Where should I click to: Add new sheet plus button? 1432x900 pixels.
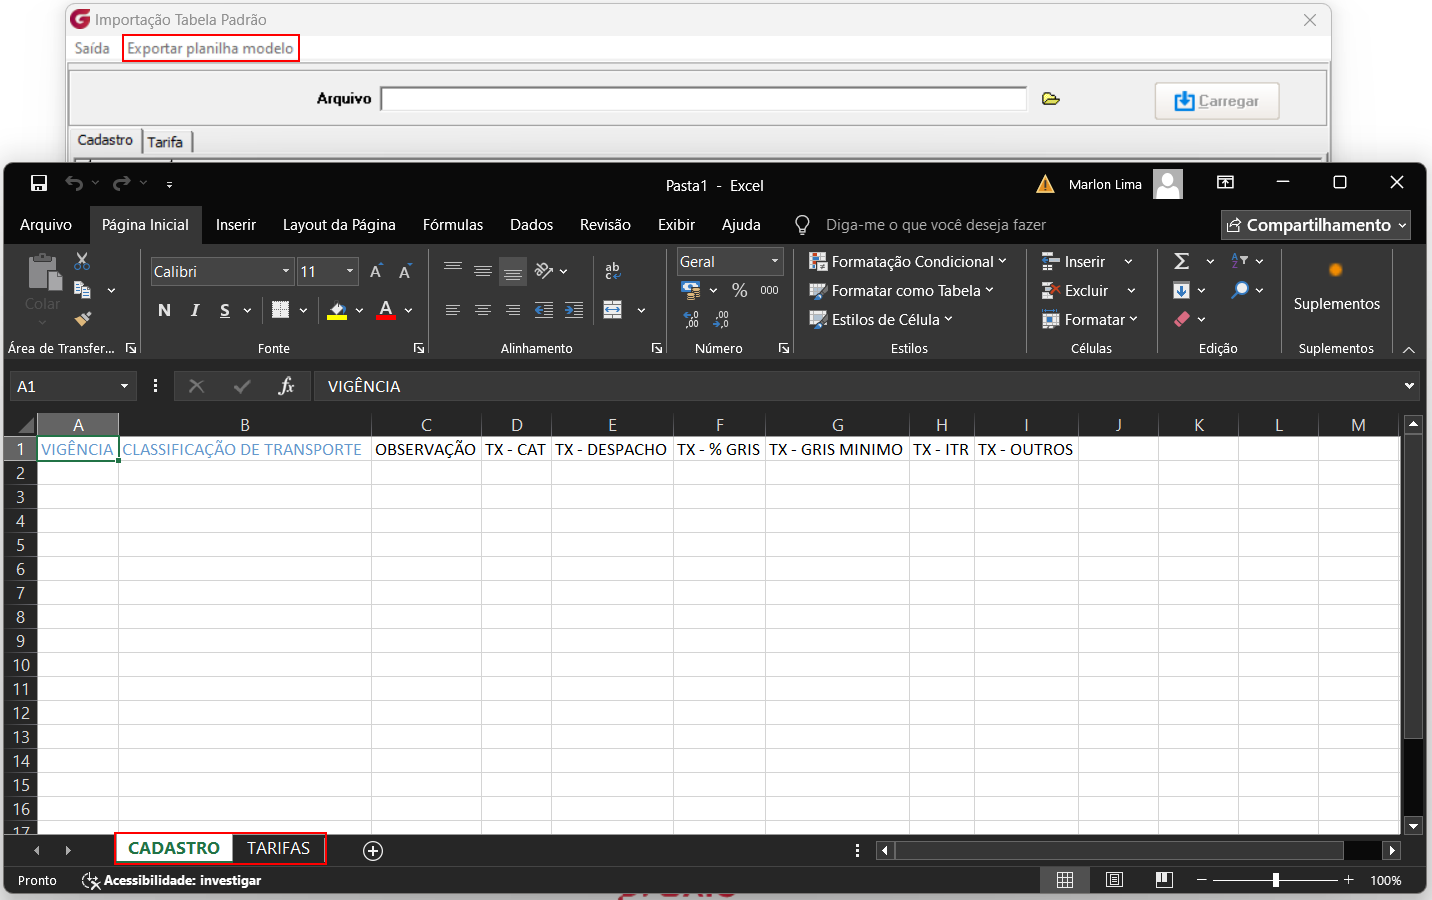pyautogui.click(x=373, y=851)
